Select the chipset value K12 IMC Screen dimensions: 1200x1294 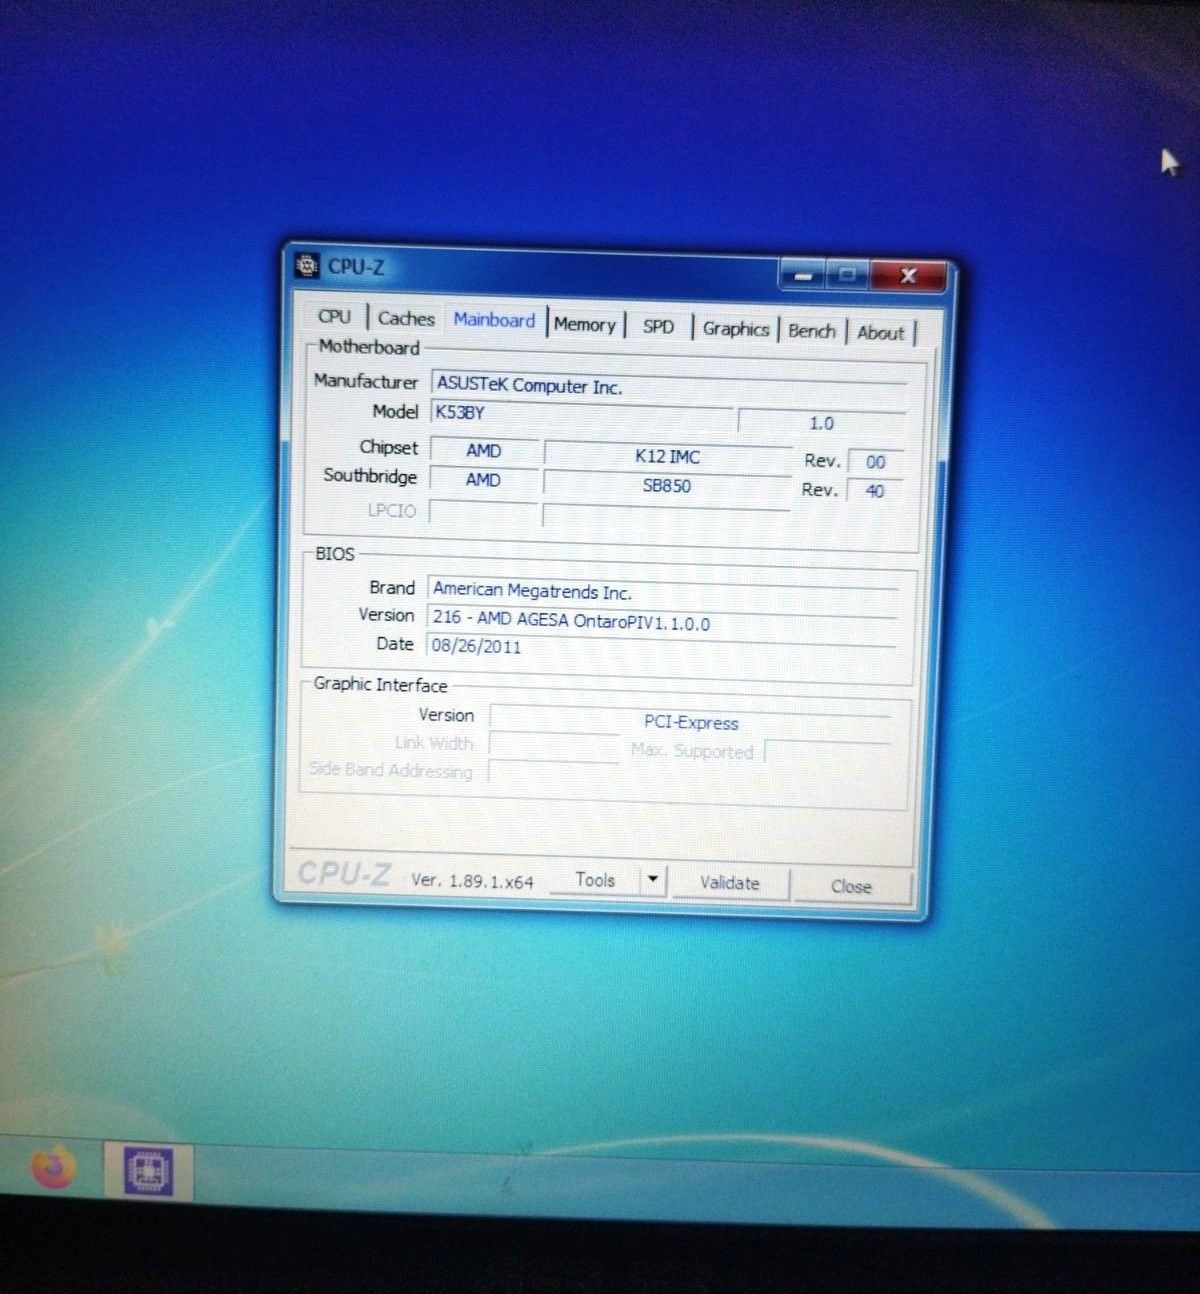[667, 457]
